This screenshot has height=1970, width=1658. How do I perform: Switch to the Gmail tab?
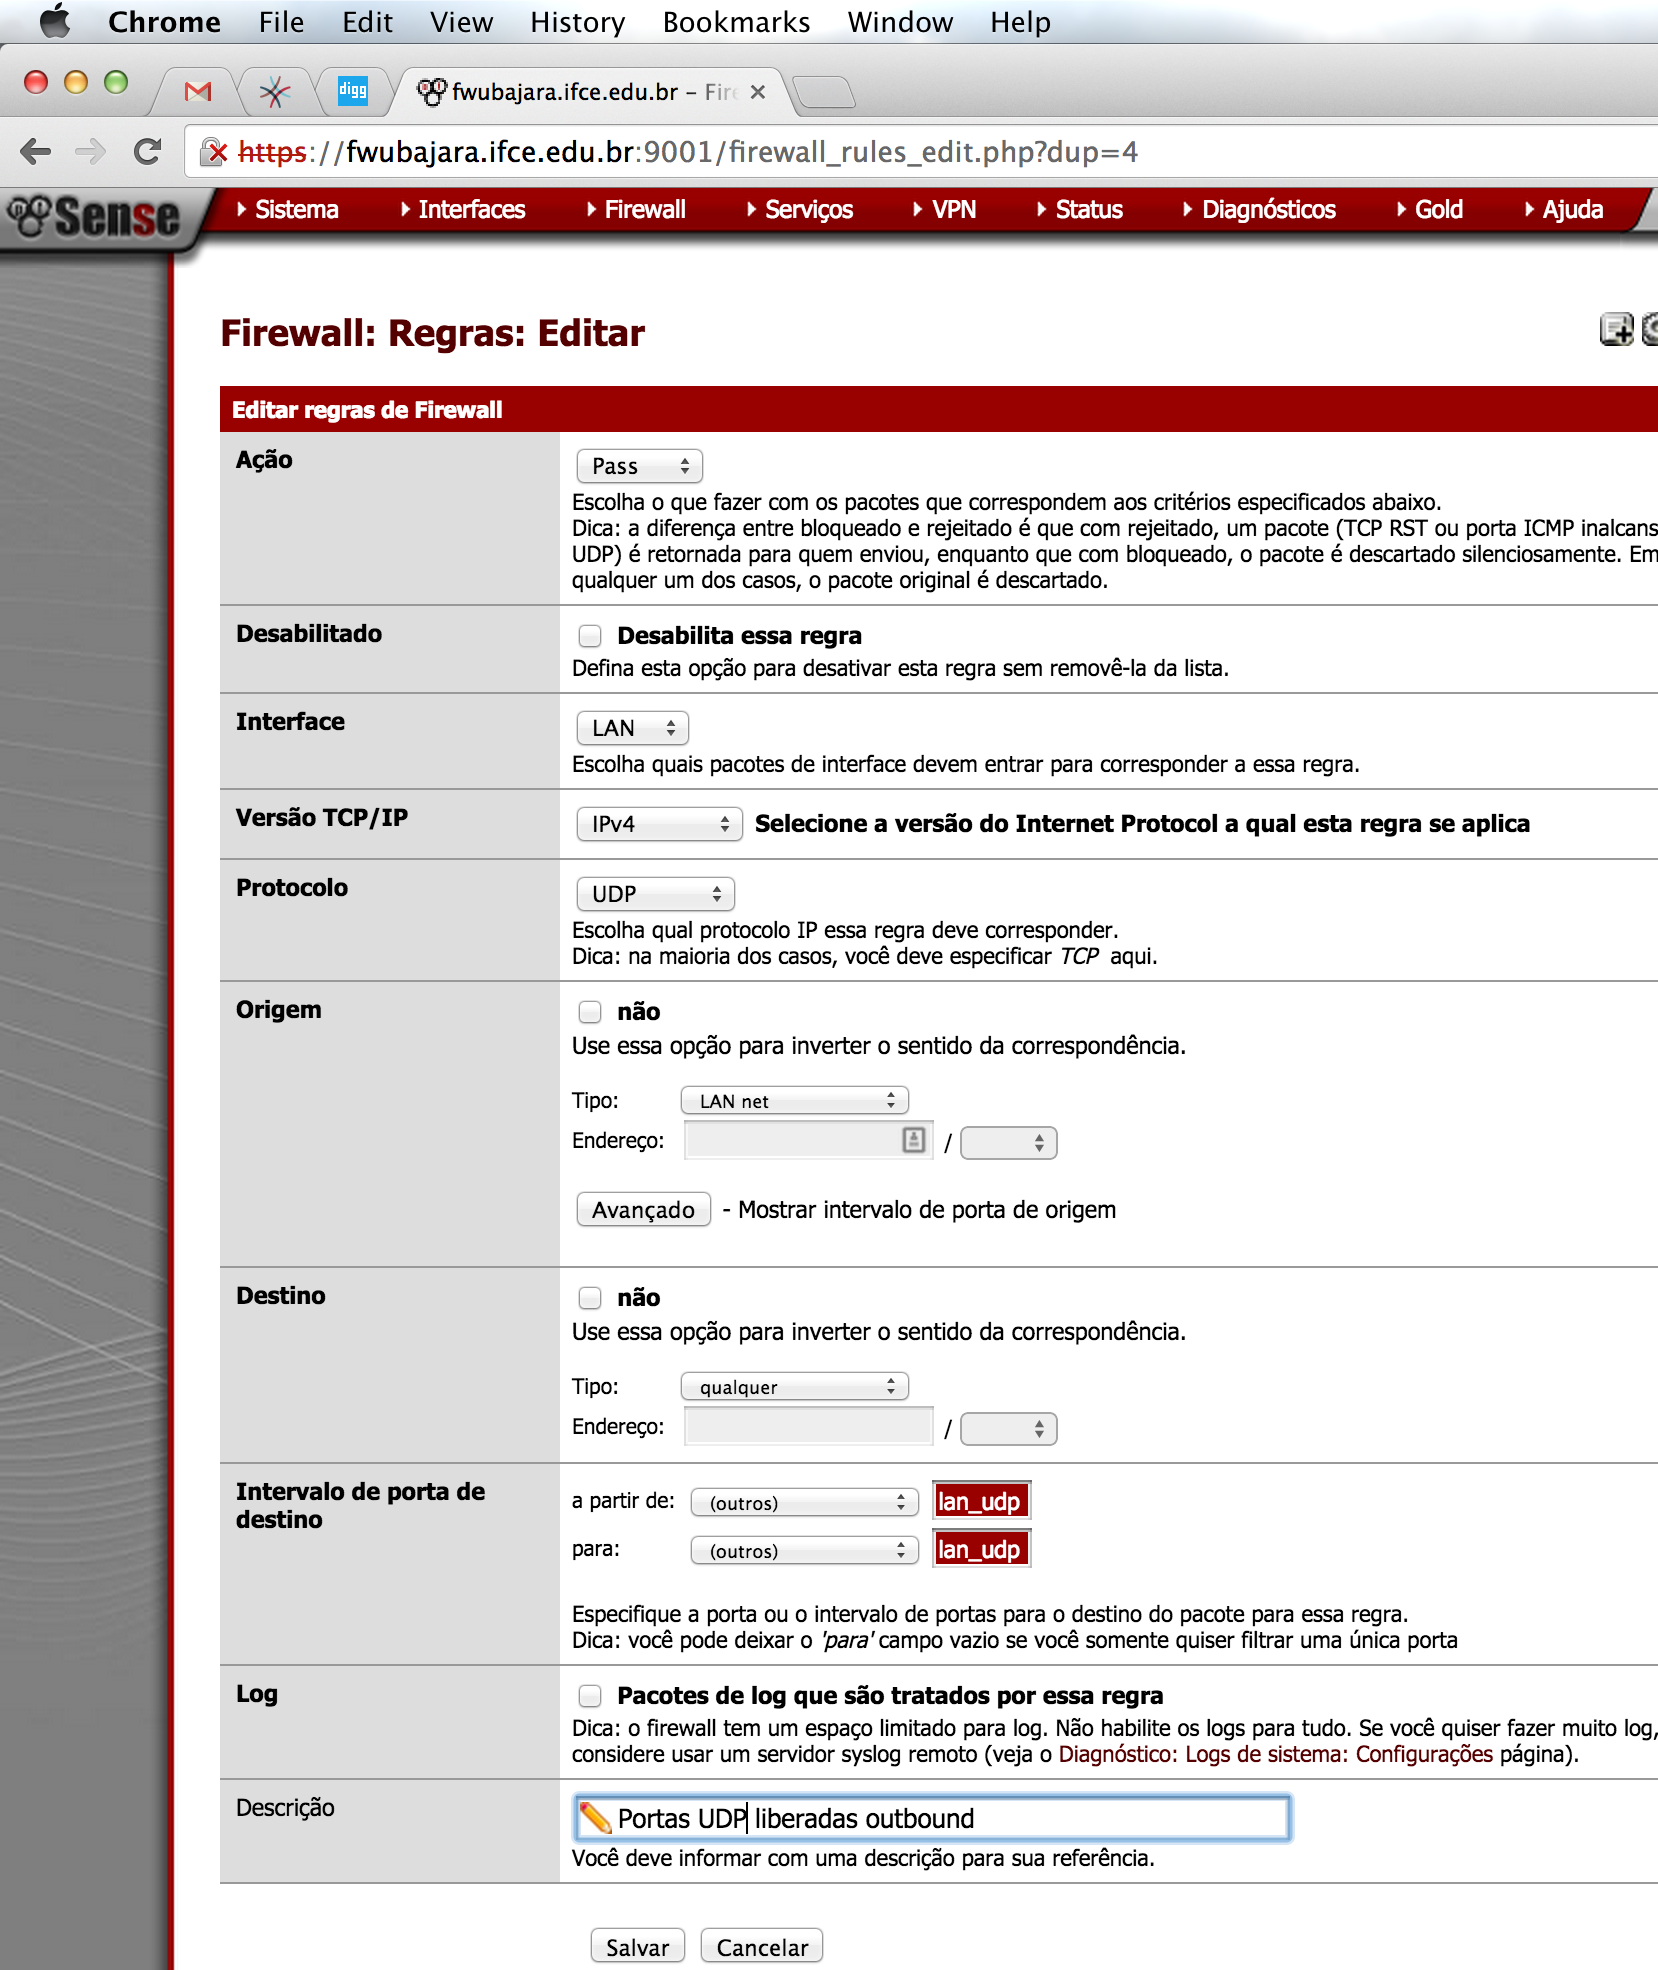point(198,92)
